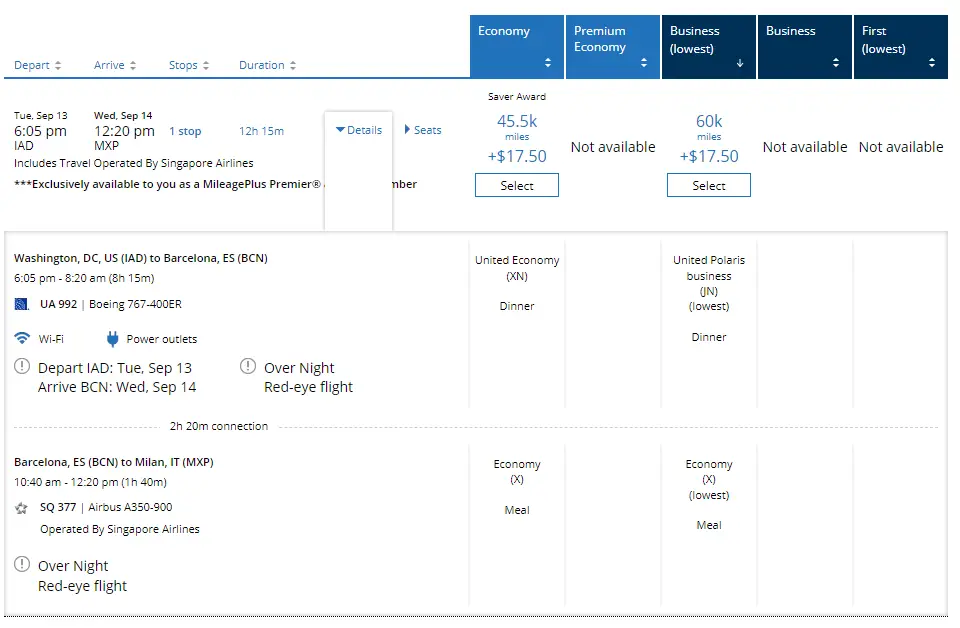This screenshot has height=628, width=960.
Task: Click the Star Alliance logo beside SQ 377
Action: (21, 507)
